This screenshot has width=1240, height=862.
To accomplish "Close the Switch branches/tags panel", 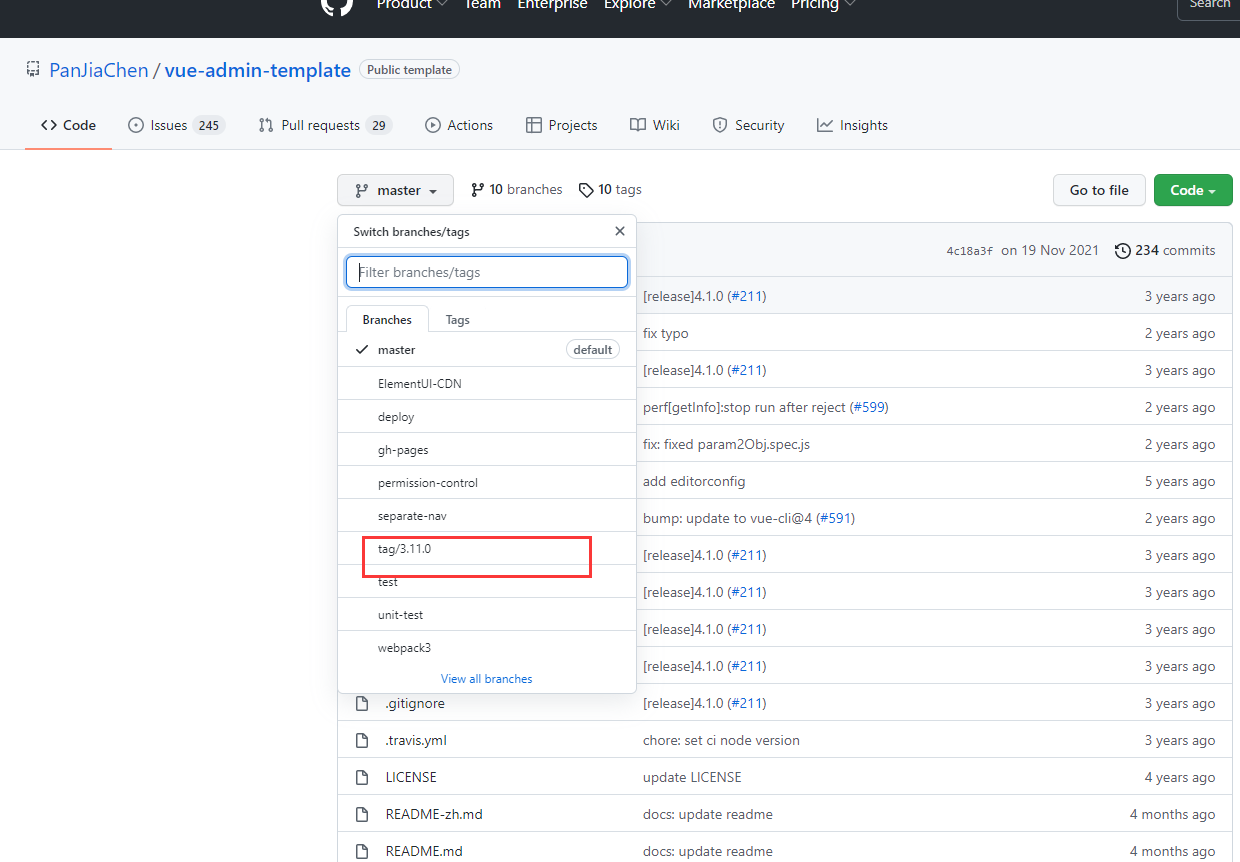I will click(x=619, y=230).
